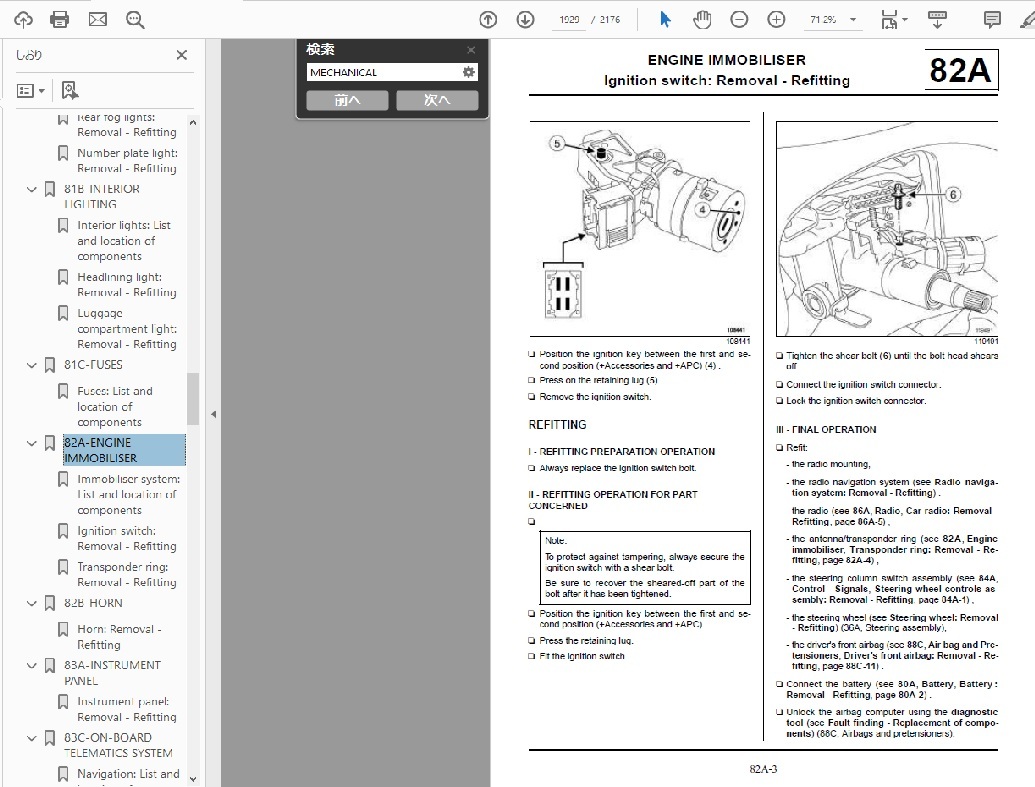Go to the next page using down arrow

pyautogui.click(x=525, y=19)
